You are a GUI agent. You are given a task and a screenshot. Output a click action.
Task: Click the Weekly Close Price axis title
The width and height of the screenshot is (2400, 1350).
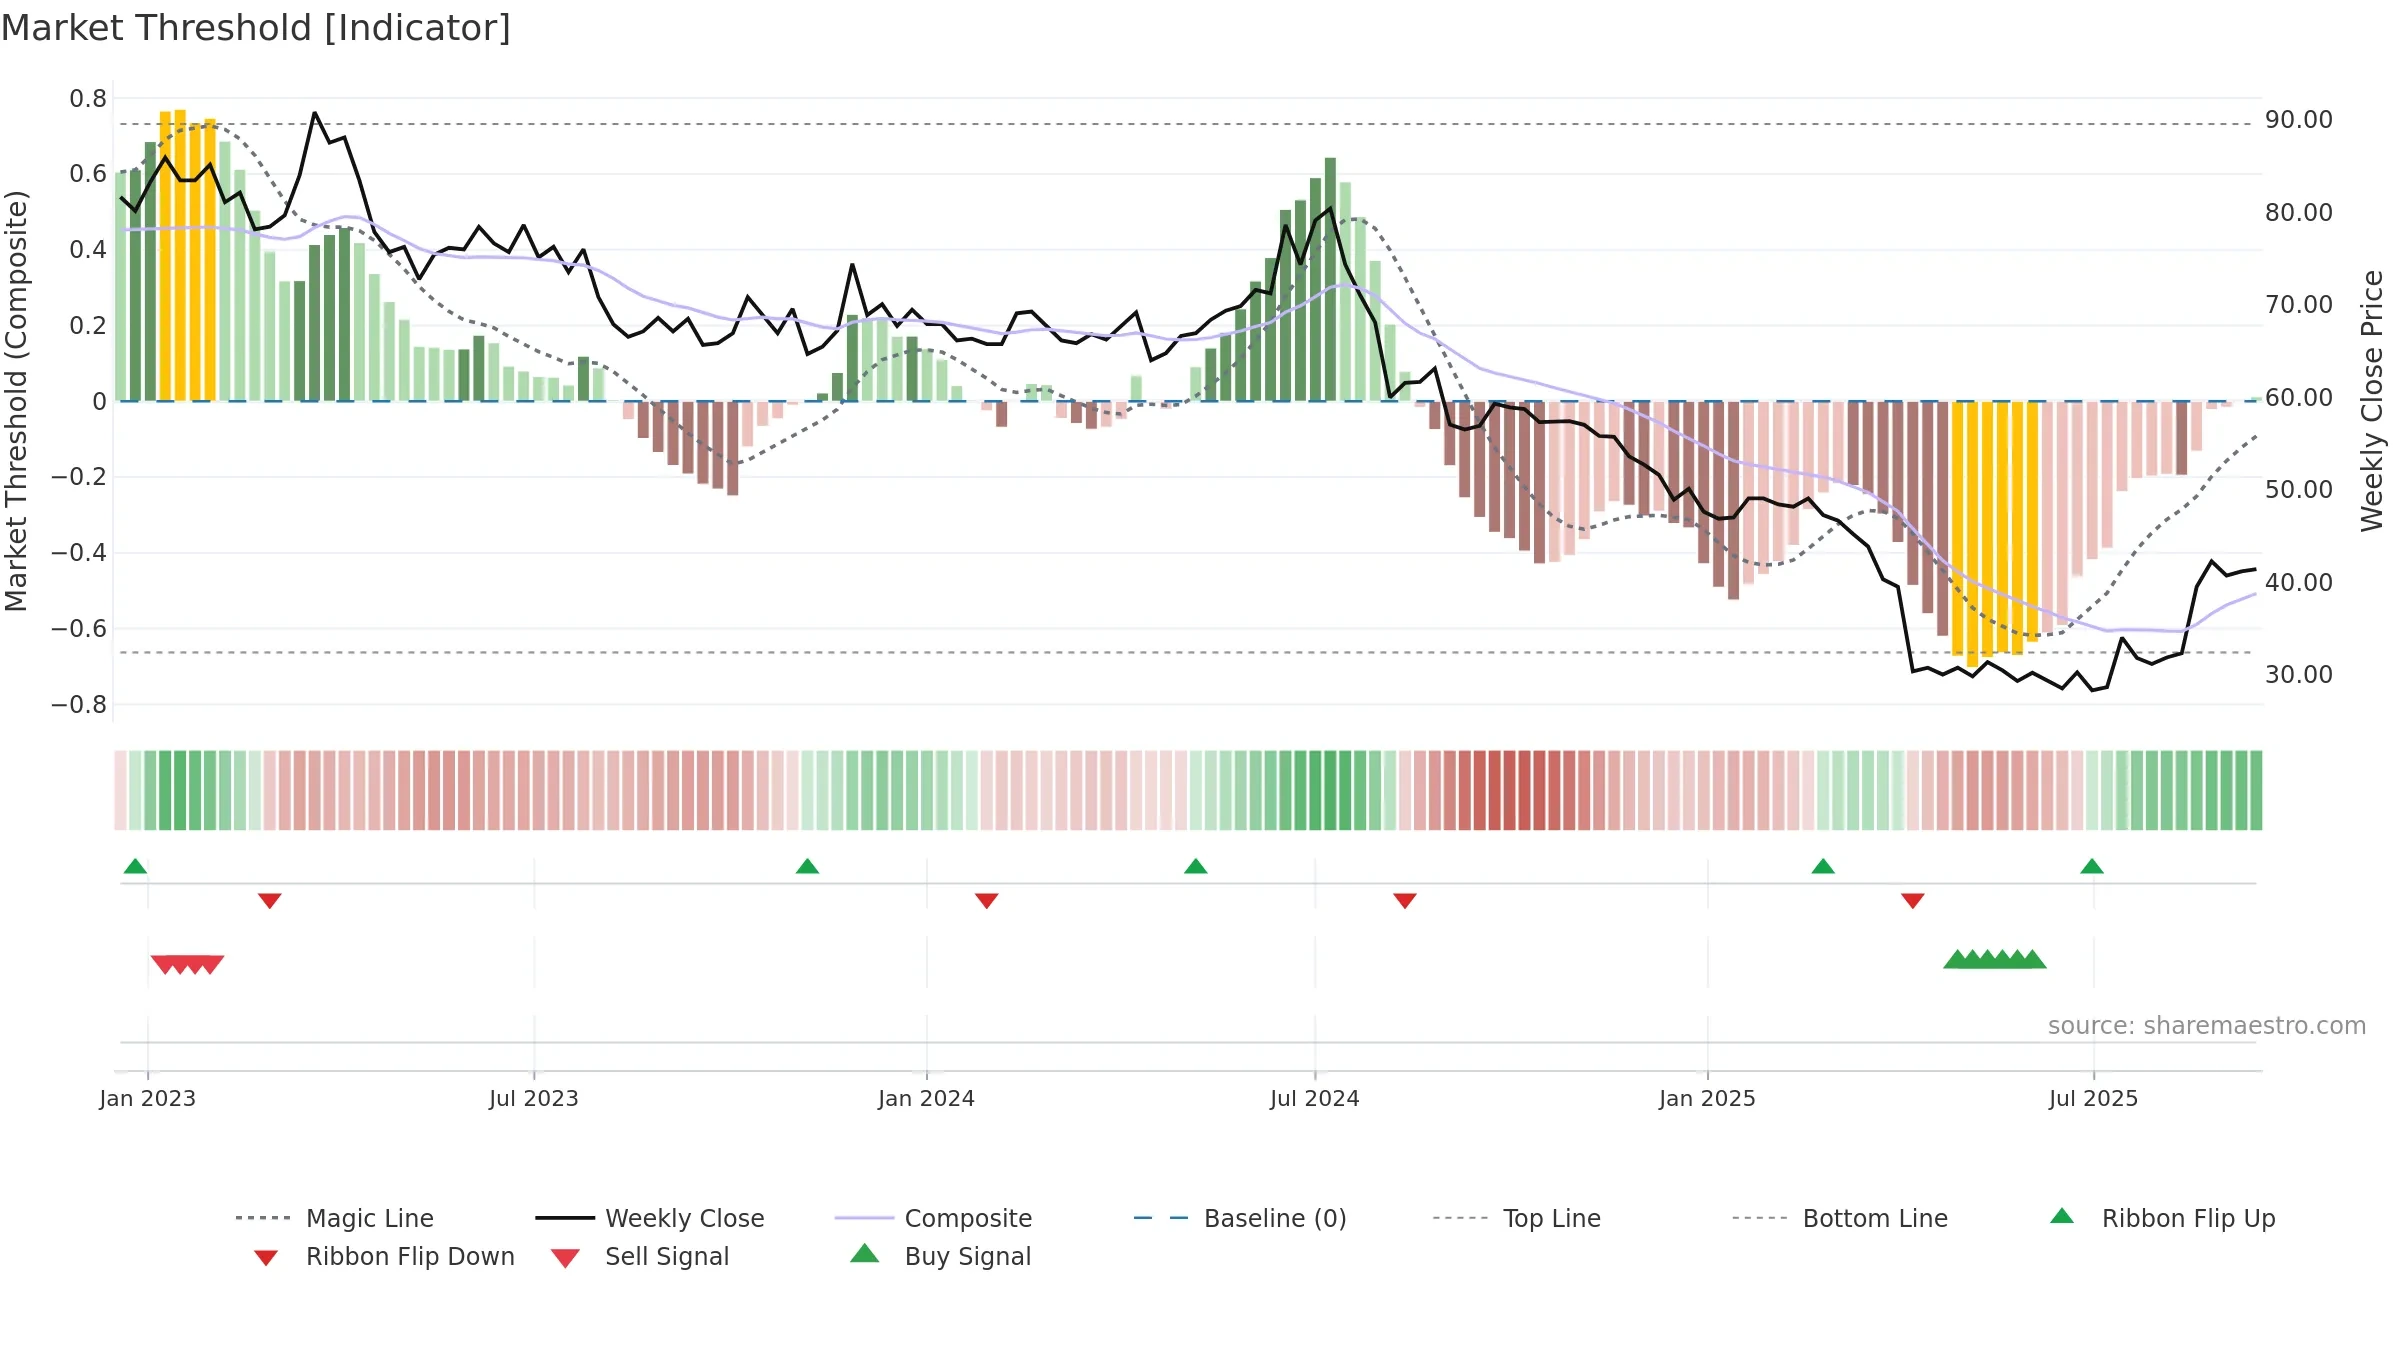click(2372, 400)
